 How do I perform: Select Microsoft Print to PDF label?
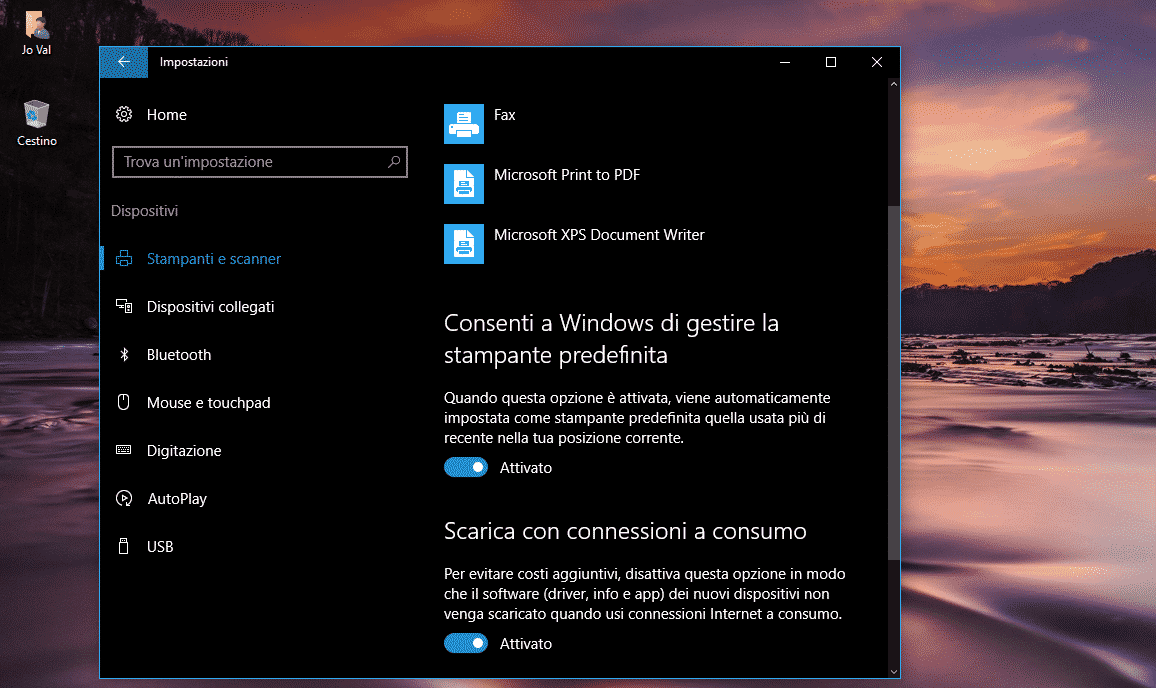567,175
